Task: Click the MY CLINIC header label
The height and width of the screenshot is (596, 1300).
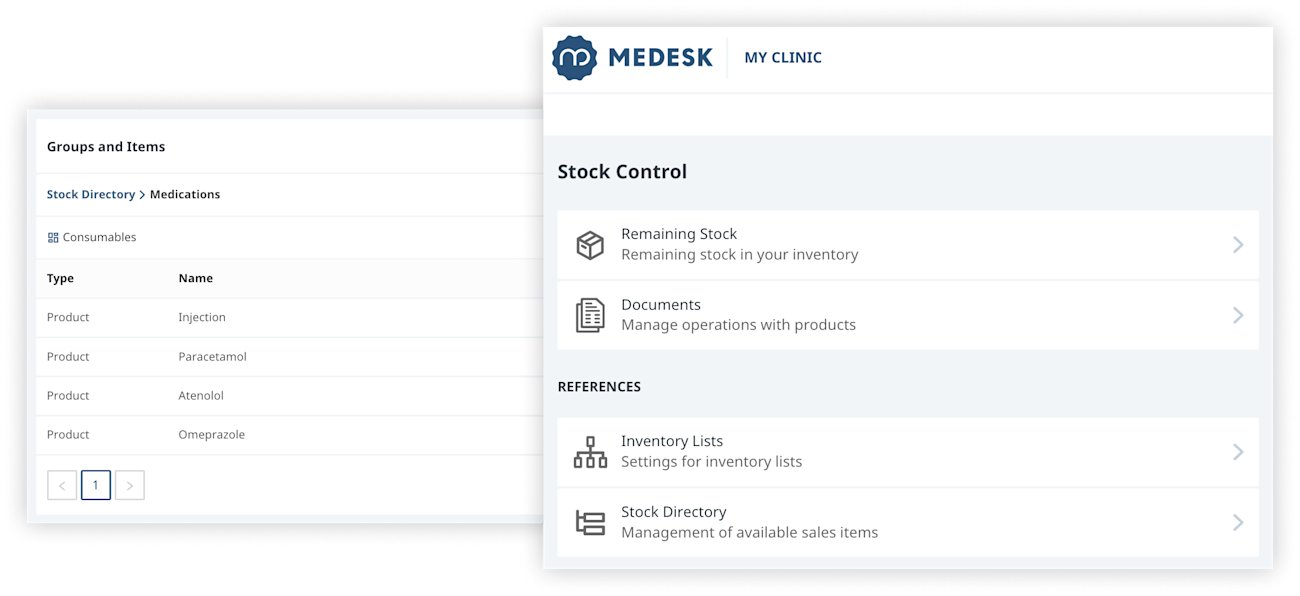Action: [x=783, y=58]
